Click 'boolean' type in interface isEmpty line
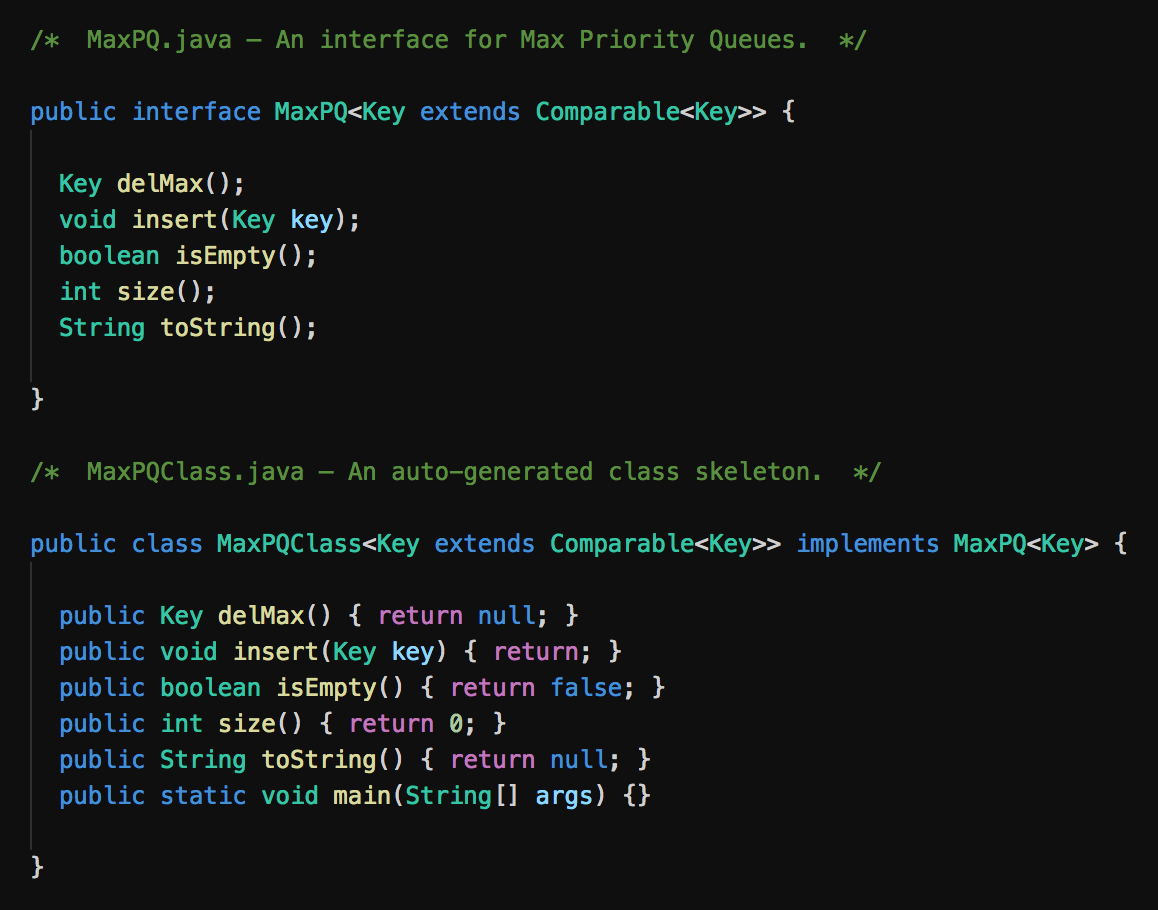 point(109,256)
